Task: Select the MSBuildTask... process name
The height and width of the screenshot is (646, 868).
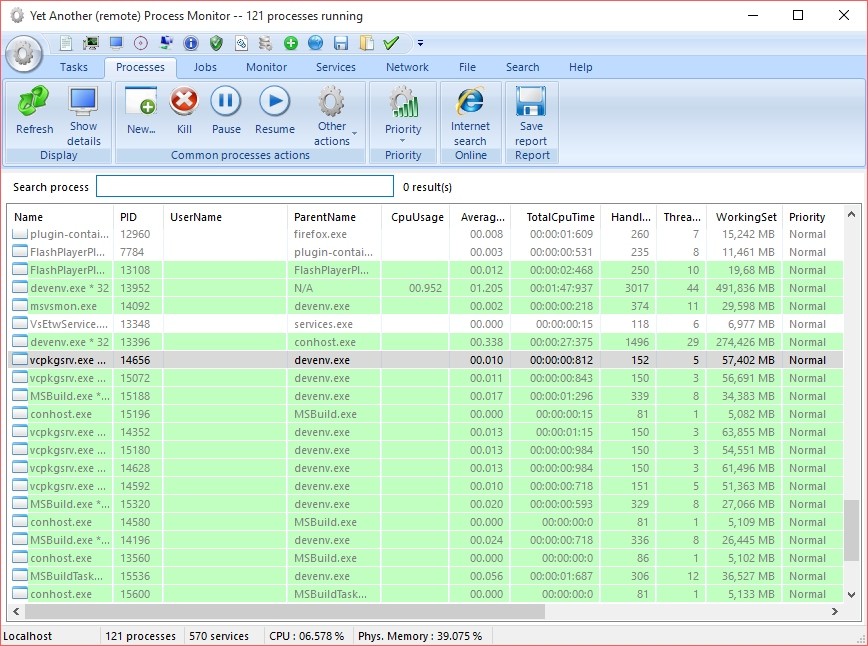Action: coord(66,576)
